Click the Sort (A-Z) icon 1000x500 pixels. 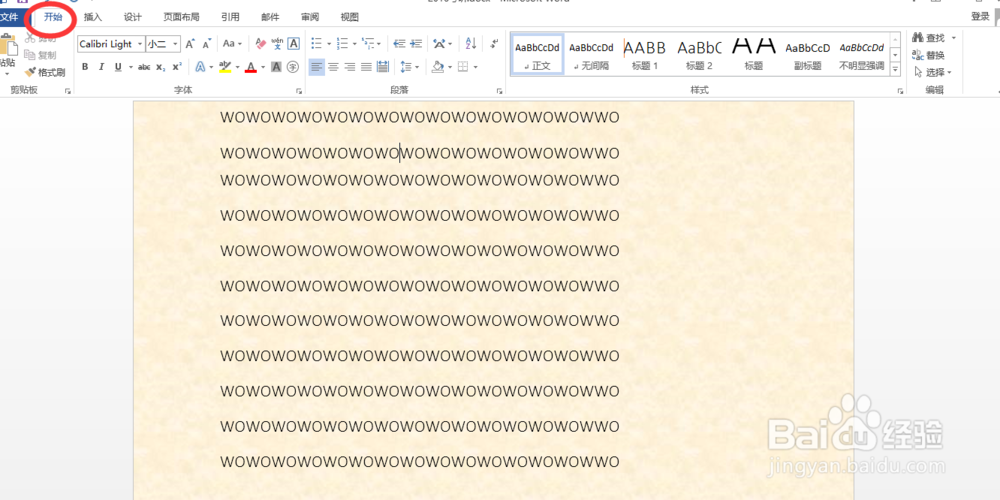(x=471, y=43)
